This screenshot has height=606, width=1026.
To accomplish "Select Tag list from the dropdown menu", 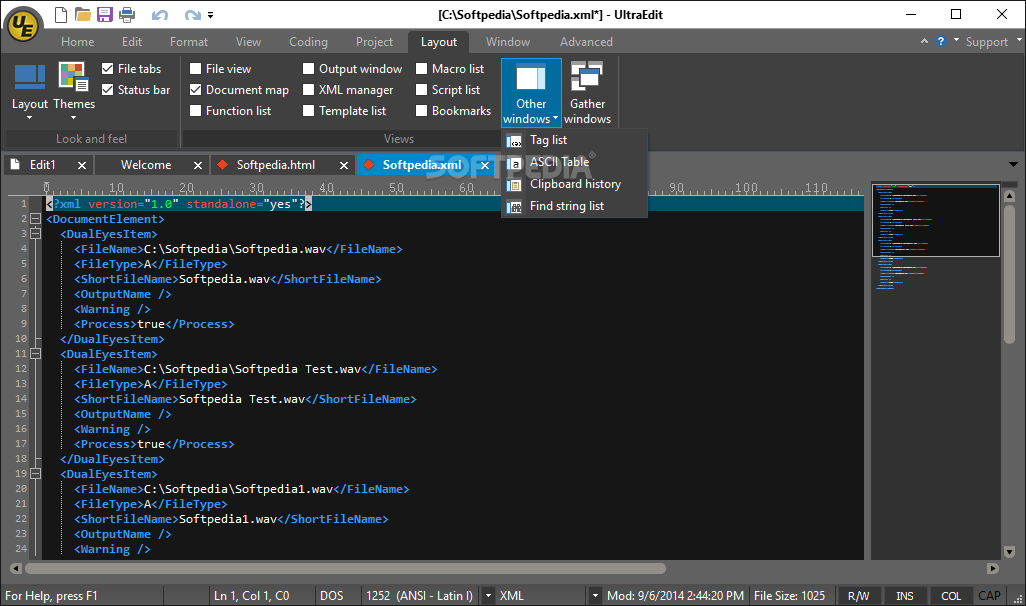I will tap(575, 140).
